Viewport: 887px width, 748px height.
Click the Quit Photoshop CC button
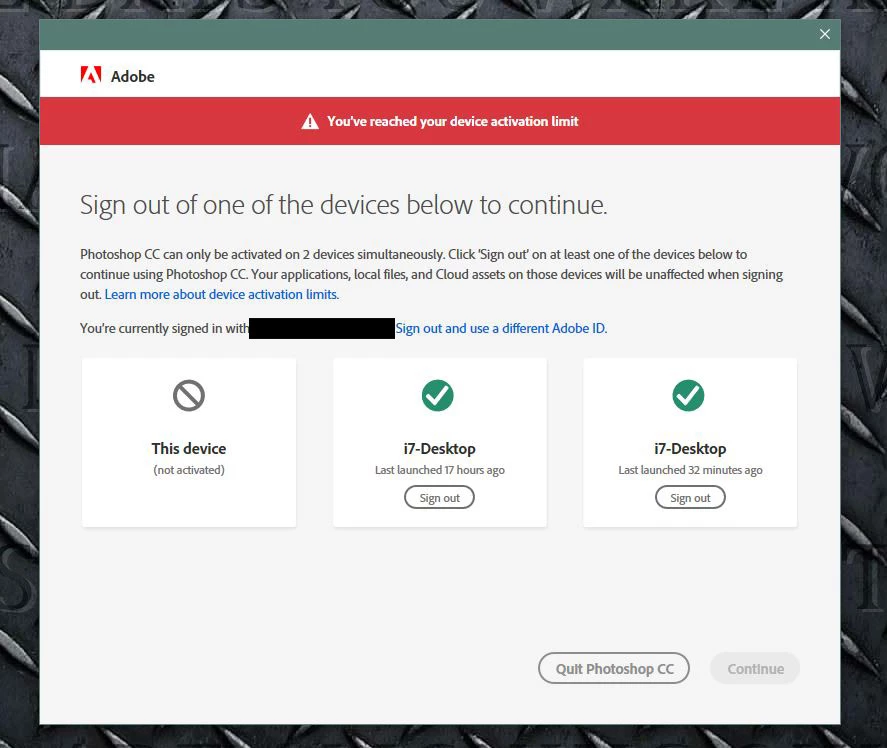(614, 668)
